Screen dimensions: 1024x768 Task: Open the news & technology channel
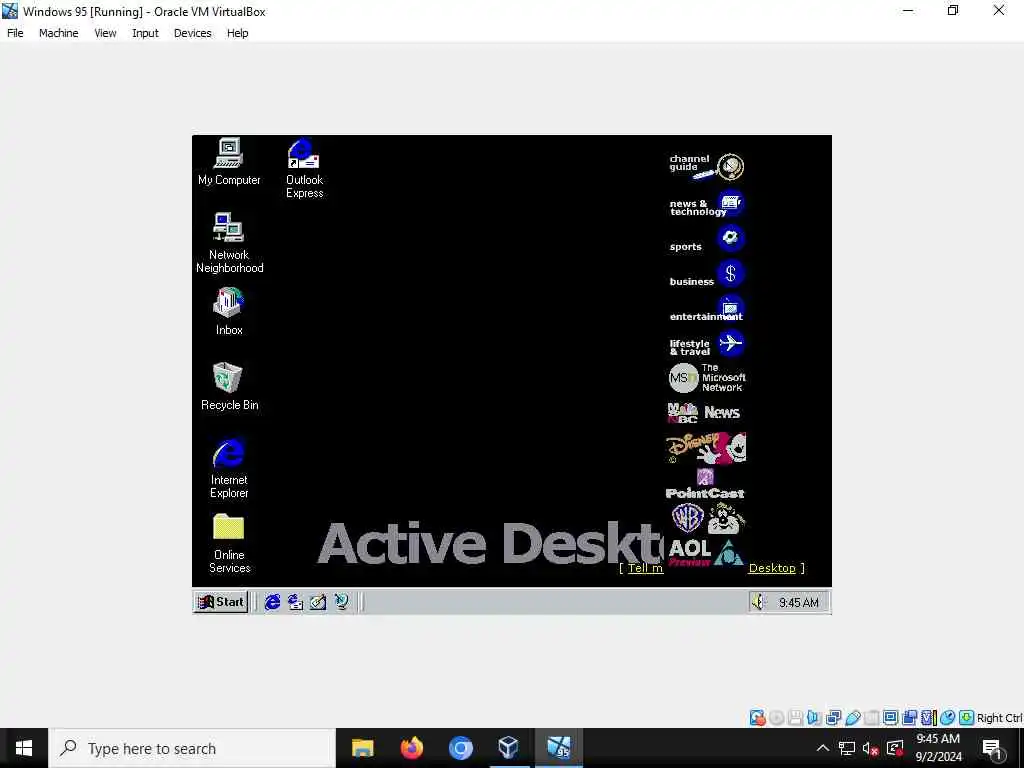pyautogui.click(x=707, y=204)
